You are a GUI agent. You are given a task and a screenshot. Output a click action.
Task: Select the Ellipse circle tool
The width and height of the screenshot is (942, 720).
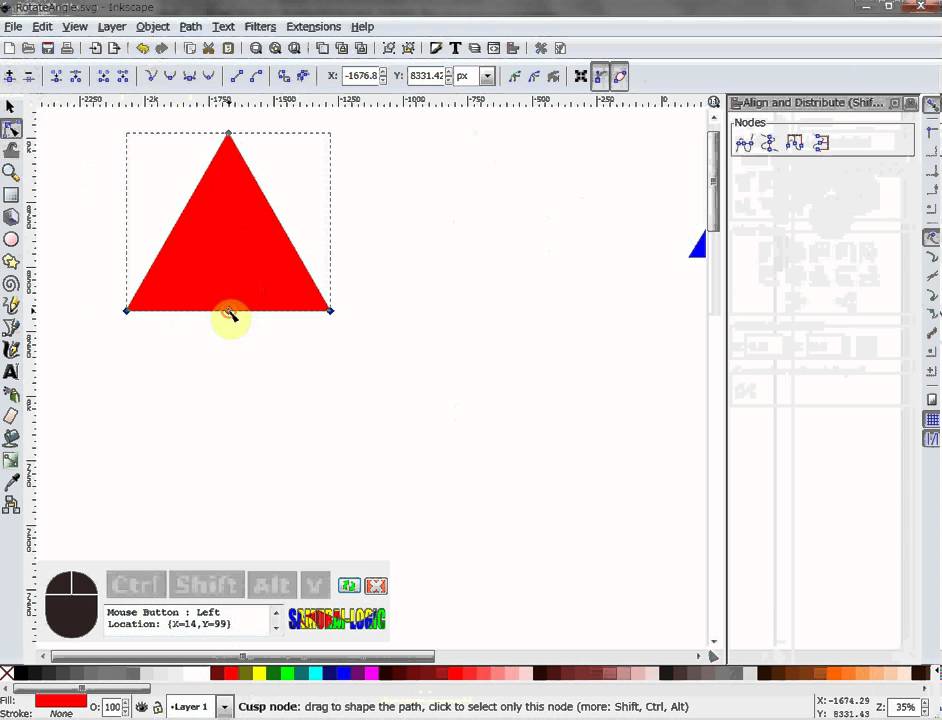point(11,239)
